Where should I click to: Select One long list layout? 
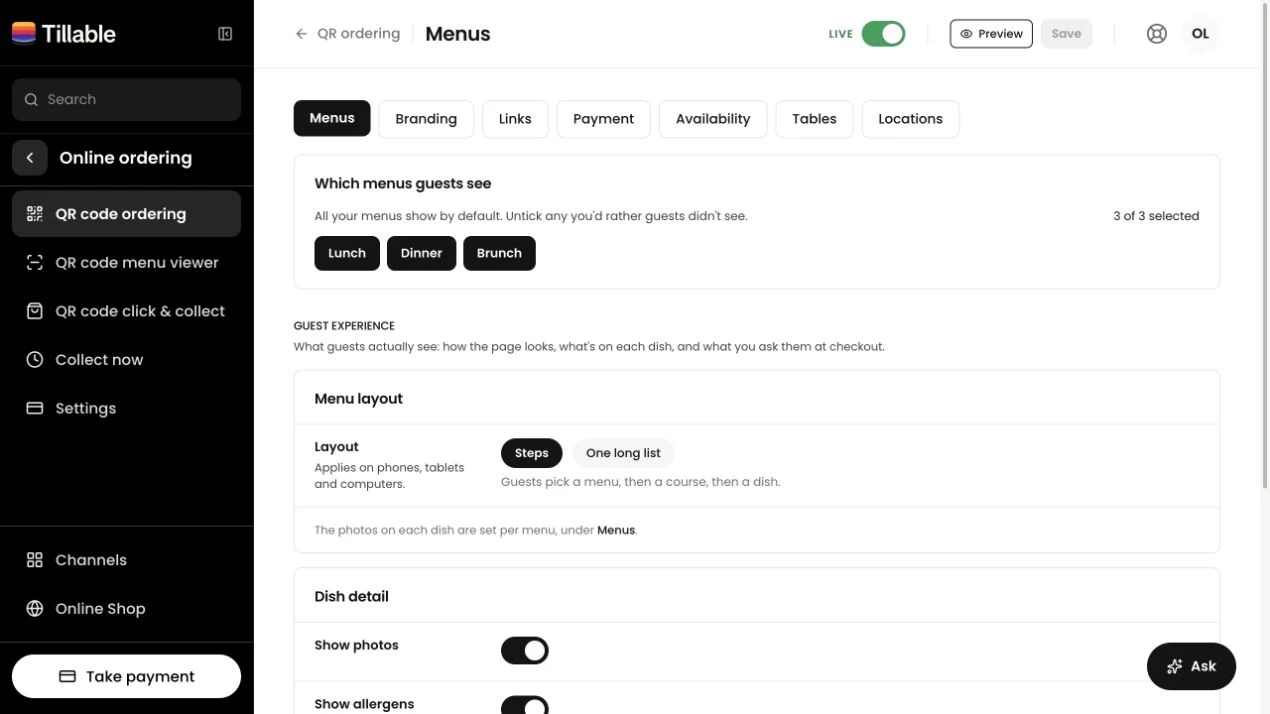[623, 453]
